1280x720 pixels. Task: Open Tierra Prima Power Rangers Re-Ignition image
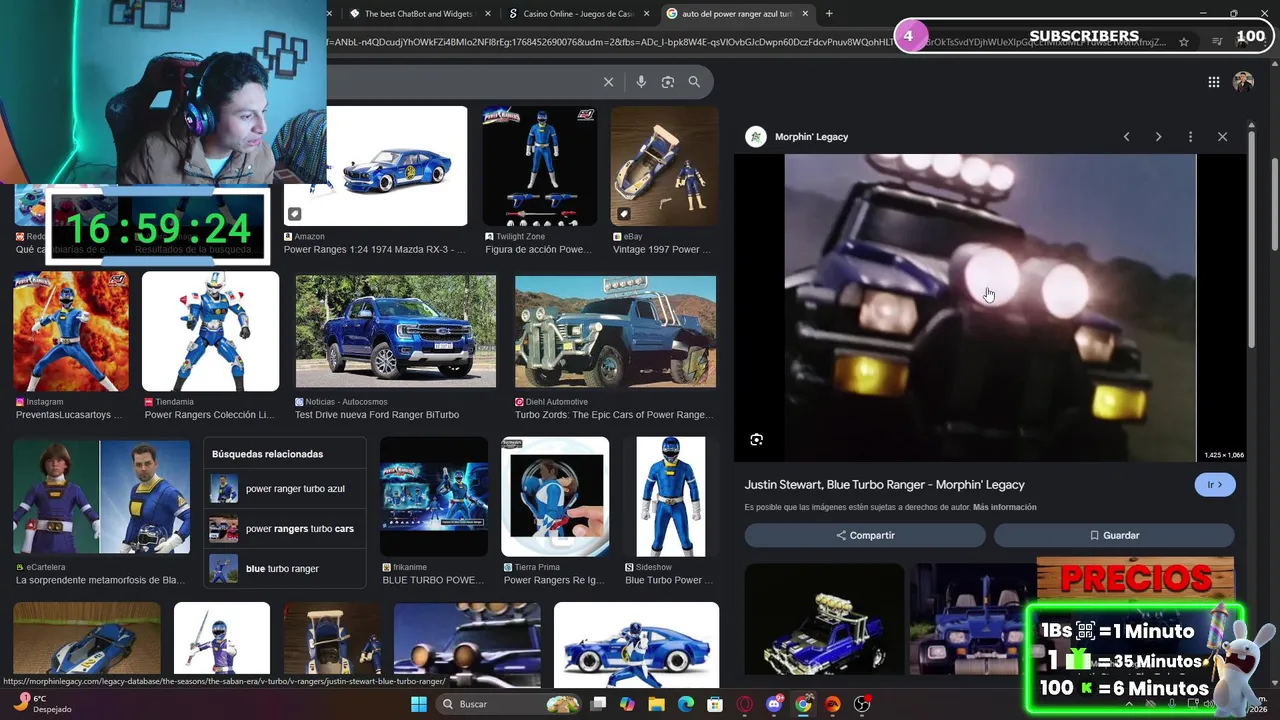(555, 497)
